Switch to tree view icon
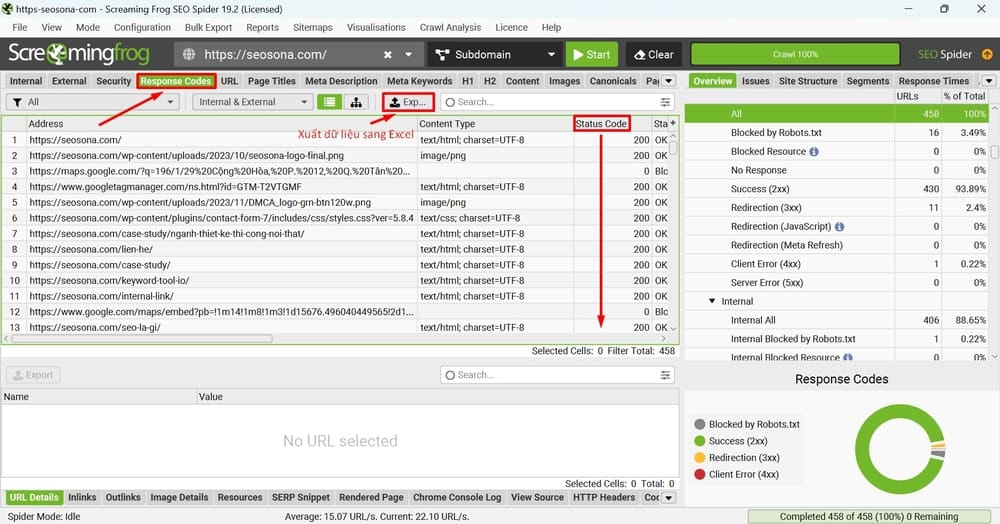Image resolution: width=1000 pixels, height=524 pixels. tap(355, 102)
